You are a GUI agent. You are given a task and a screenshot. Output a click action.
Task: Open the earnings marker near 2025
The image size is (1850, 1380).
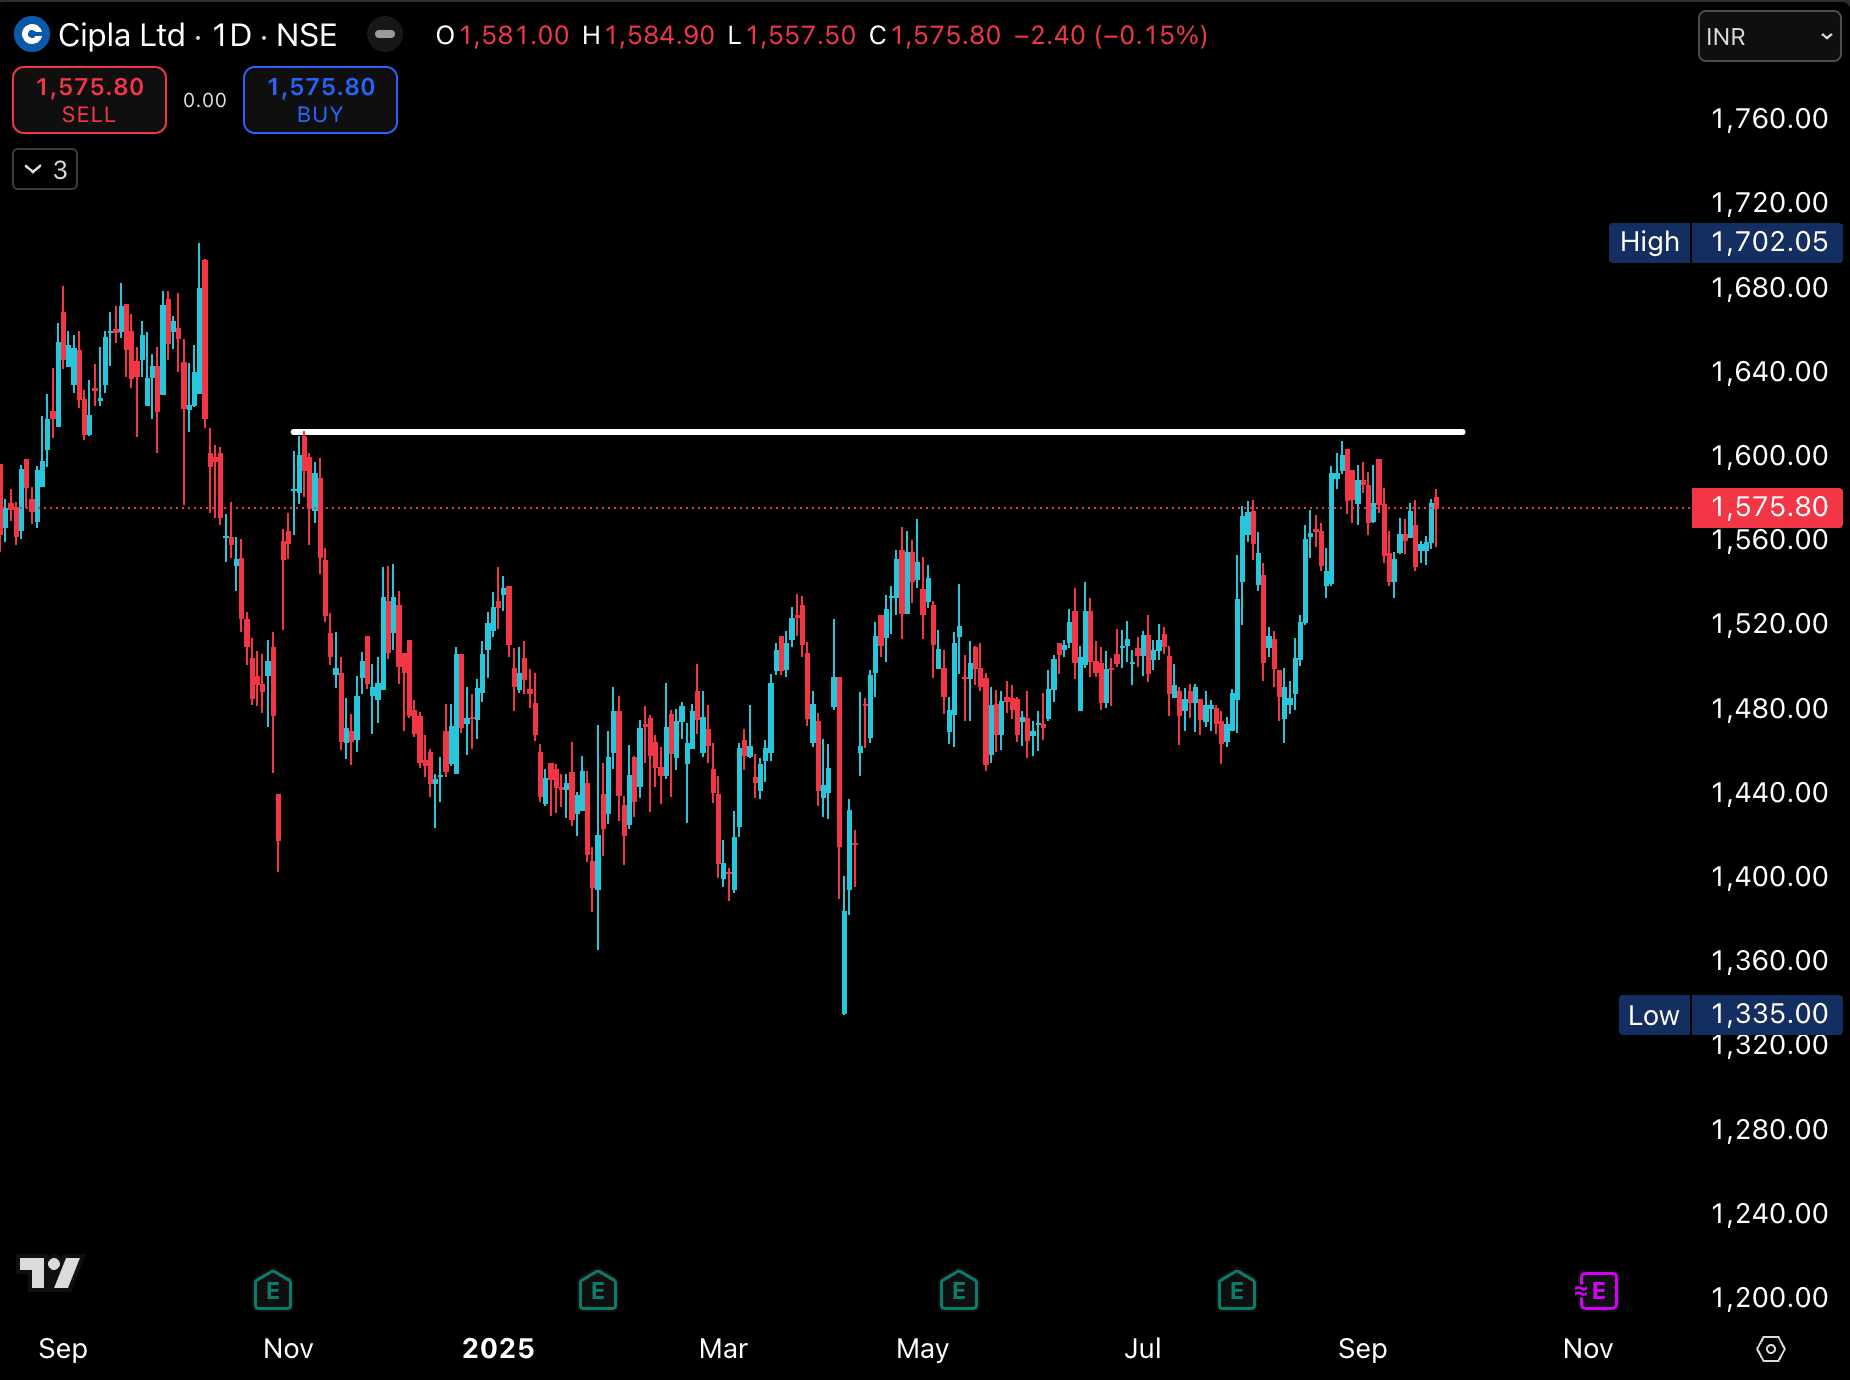click(598, 1290)
